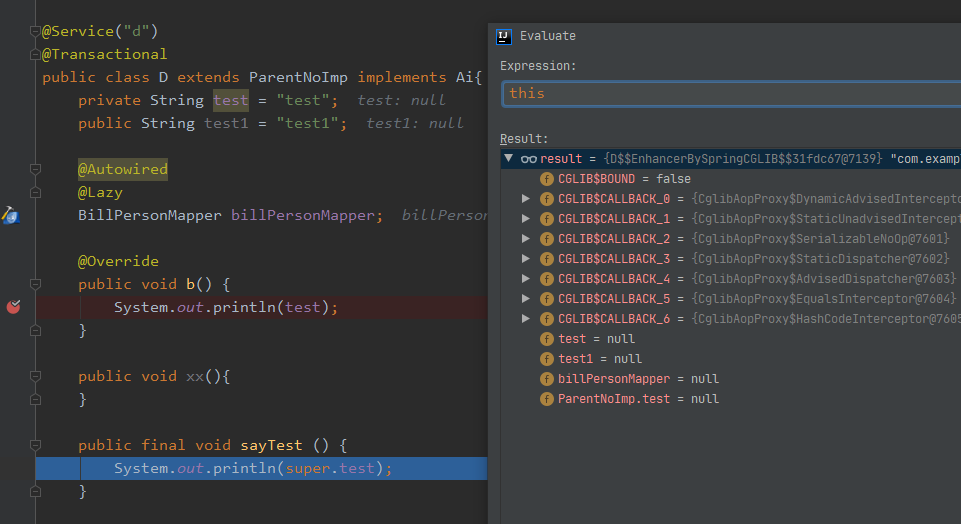Fold the sayTest method in gutter
The image size is (961, 524).
click(35, 445)
